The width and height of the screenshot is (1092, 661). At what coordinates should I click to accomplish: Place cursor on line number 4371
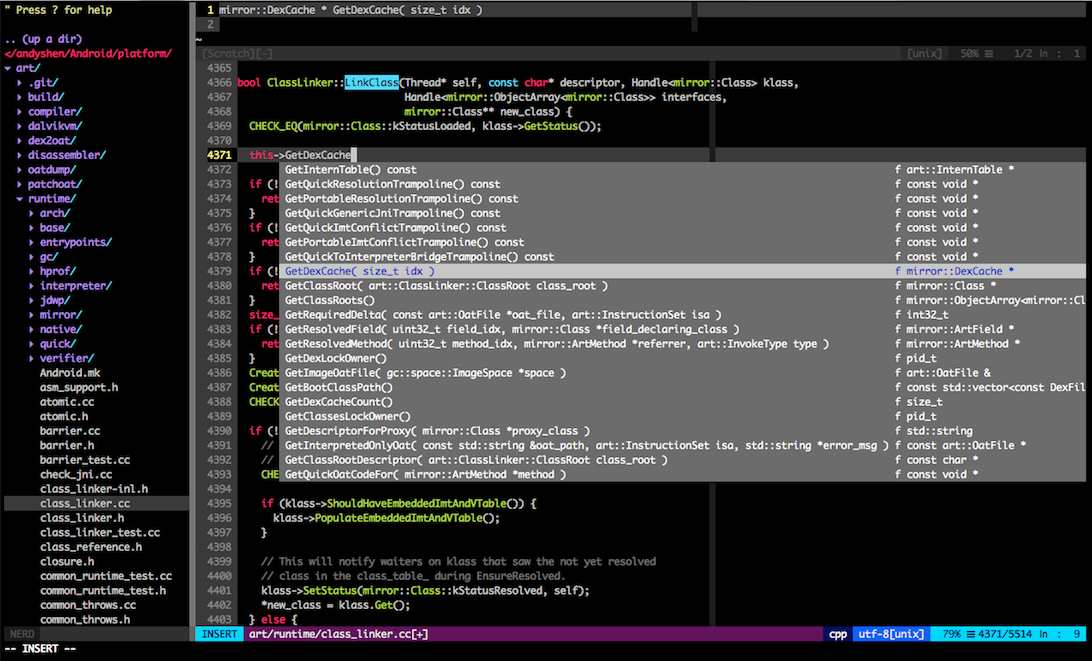(219, 155)
